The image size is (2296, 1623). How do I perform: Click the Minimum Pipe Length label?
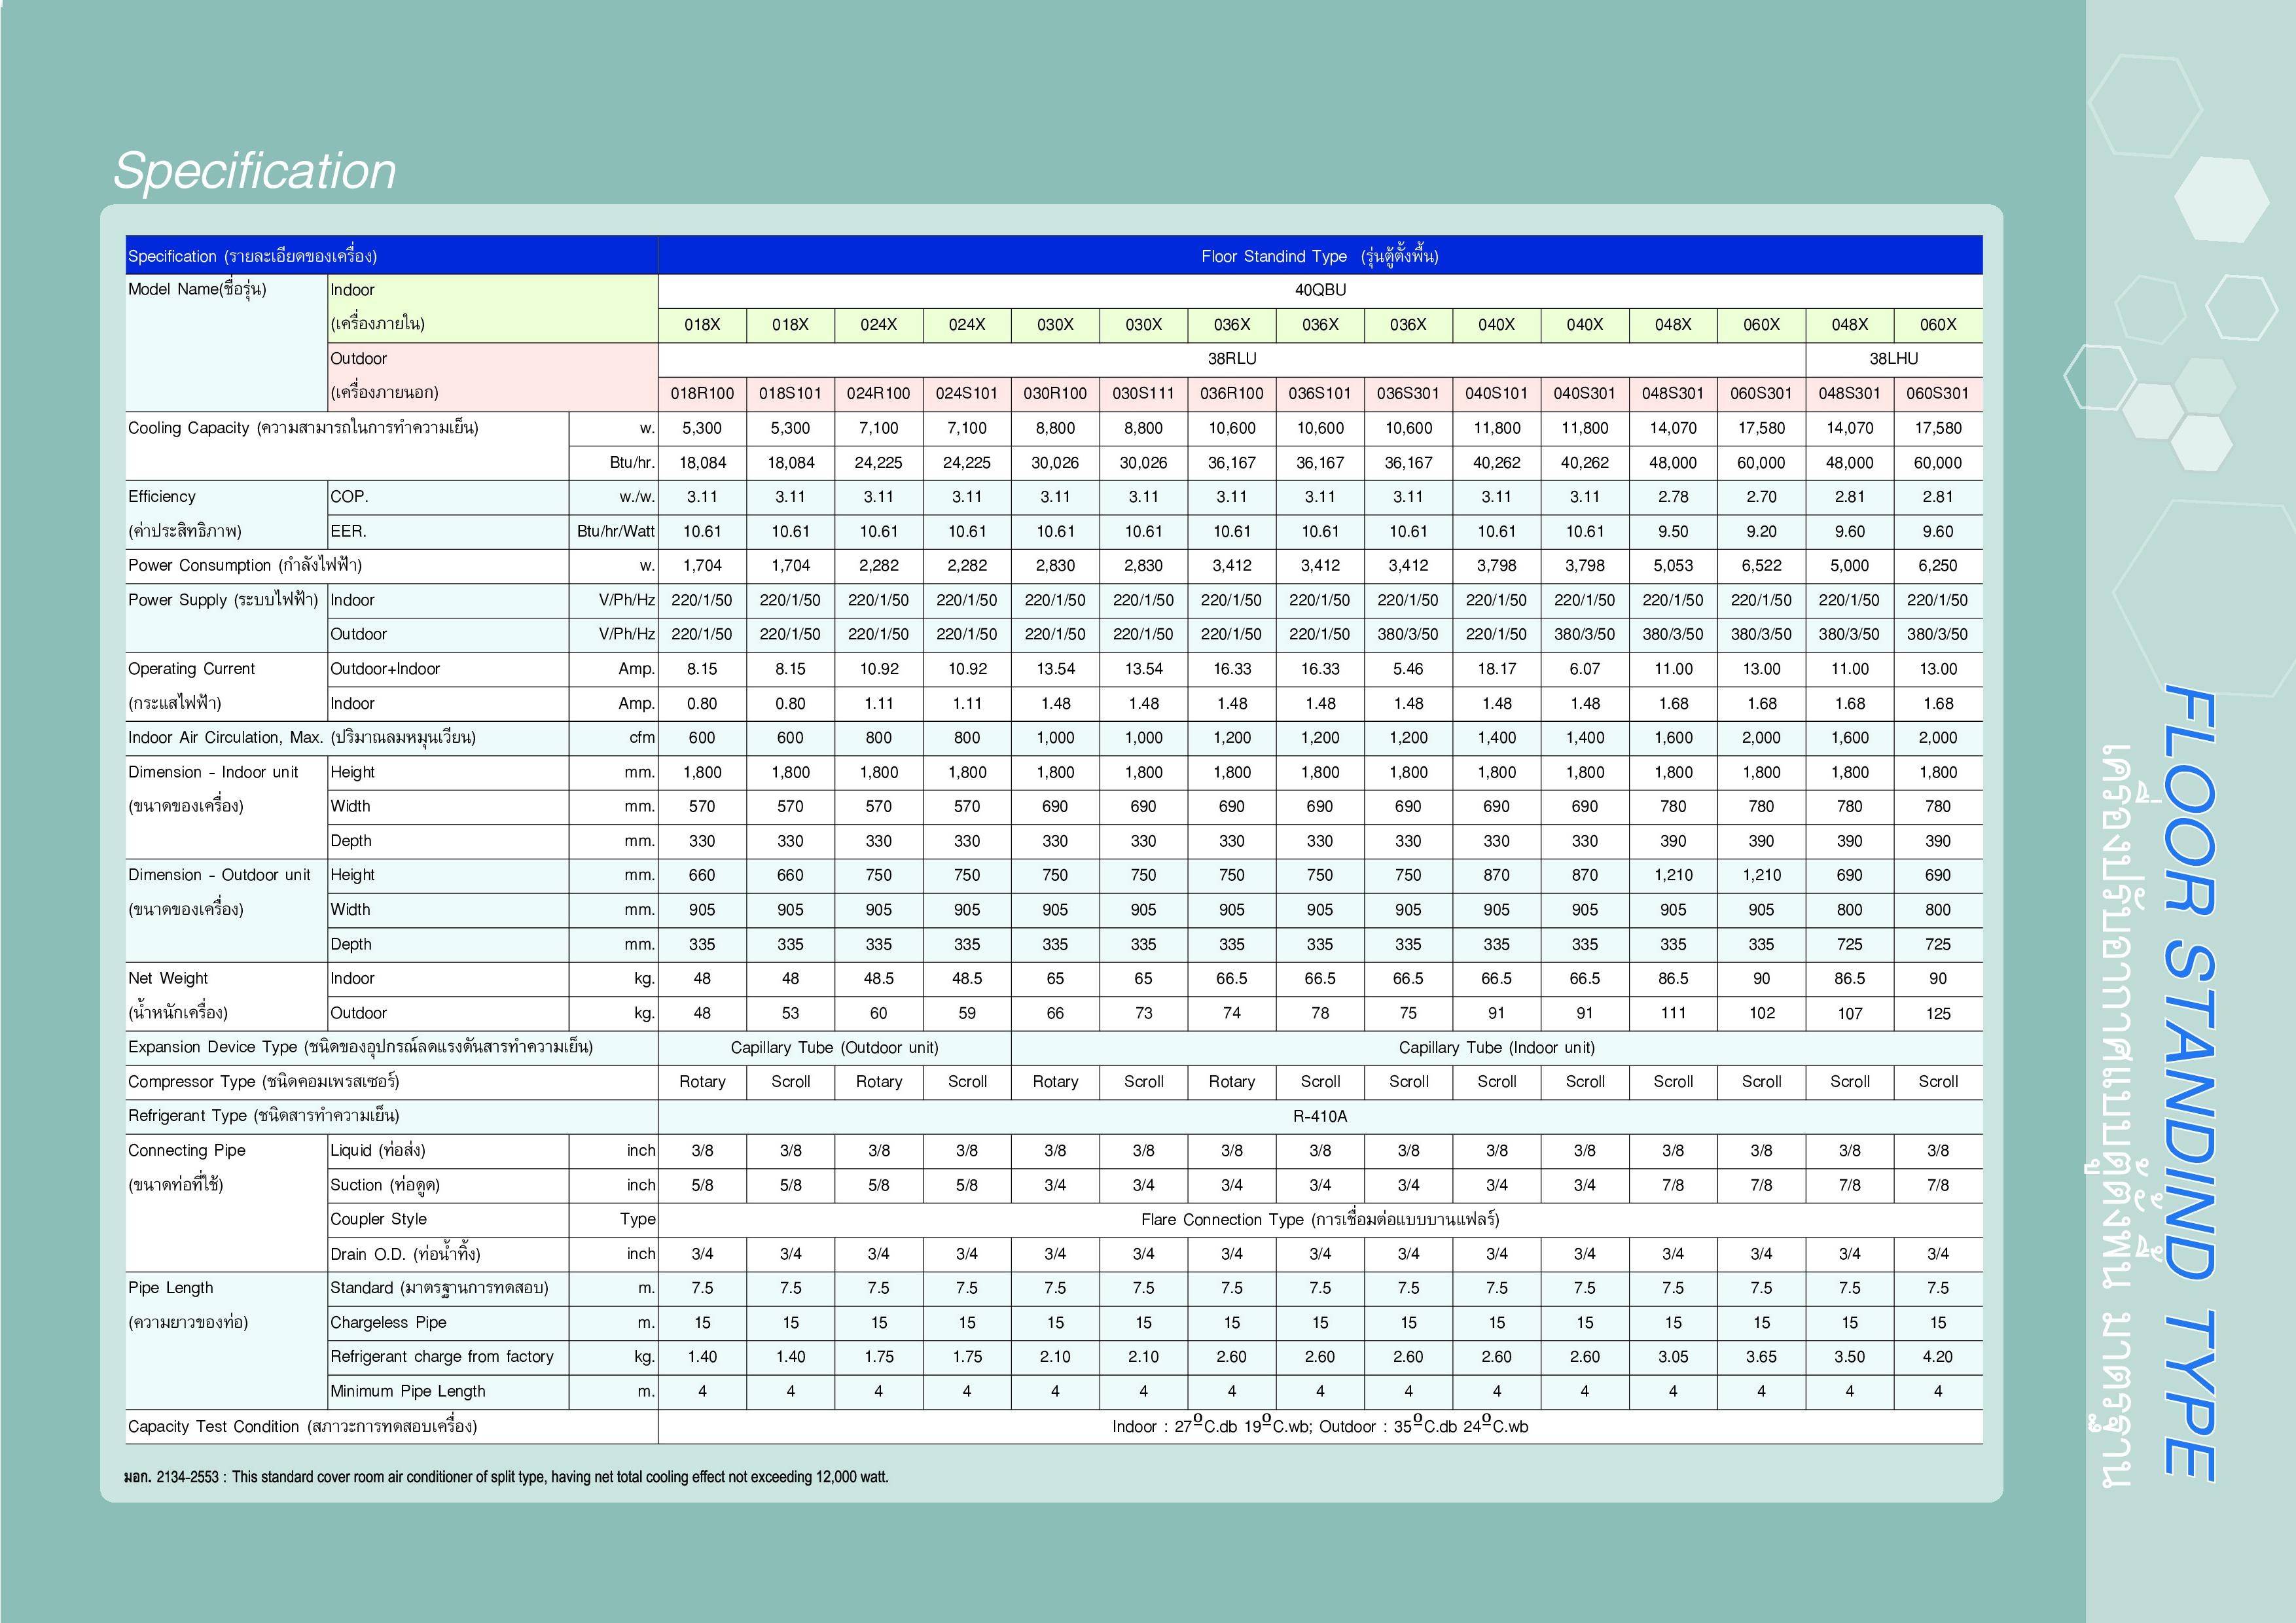[x=407, y=1391]
